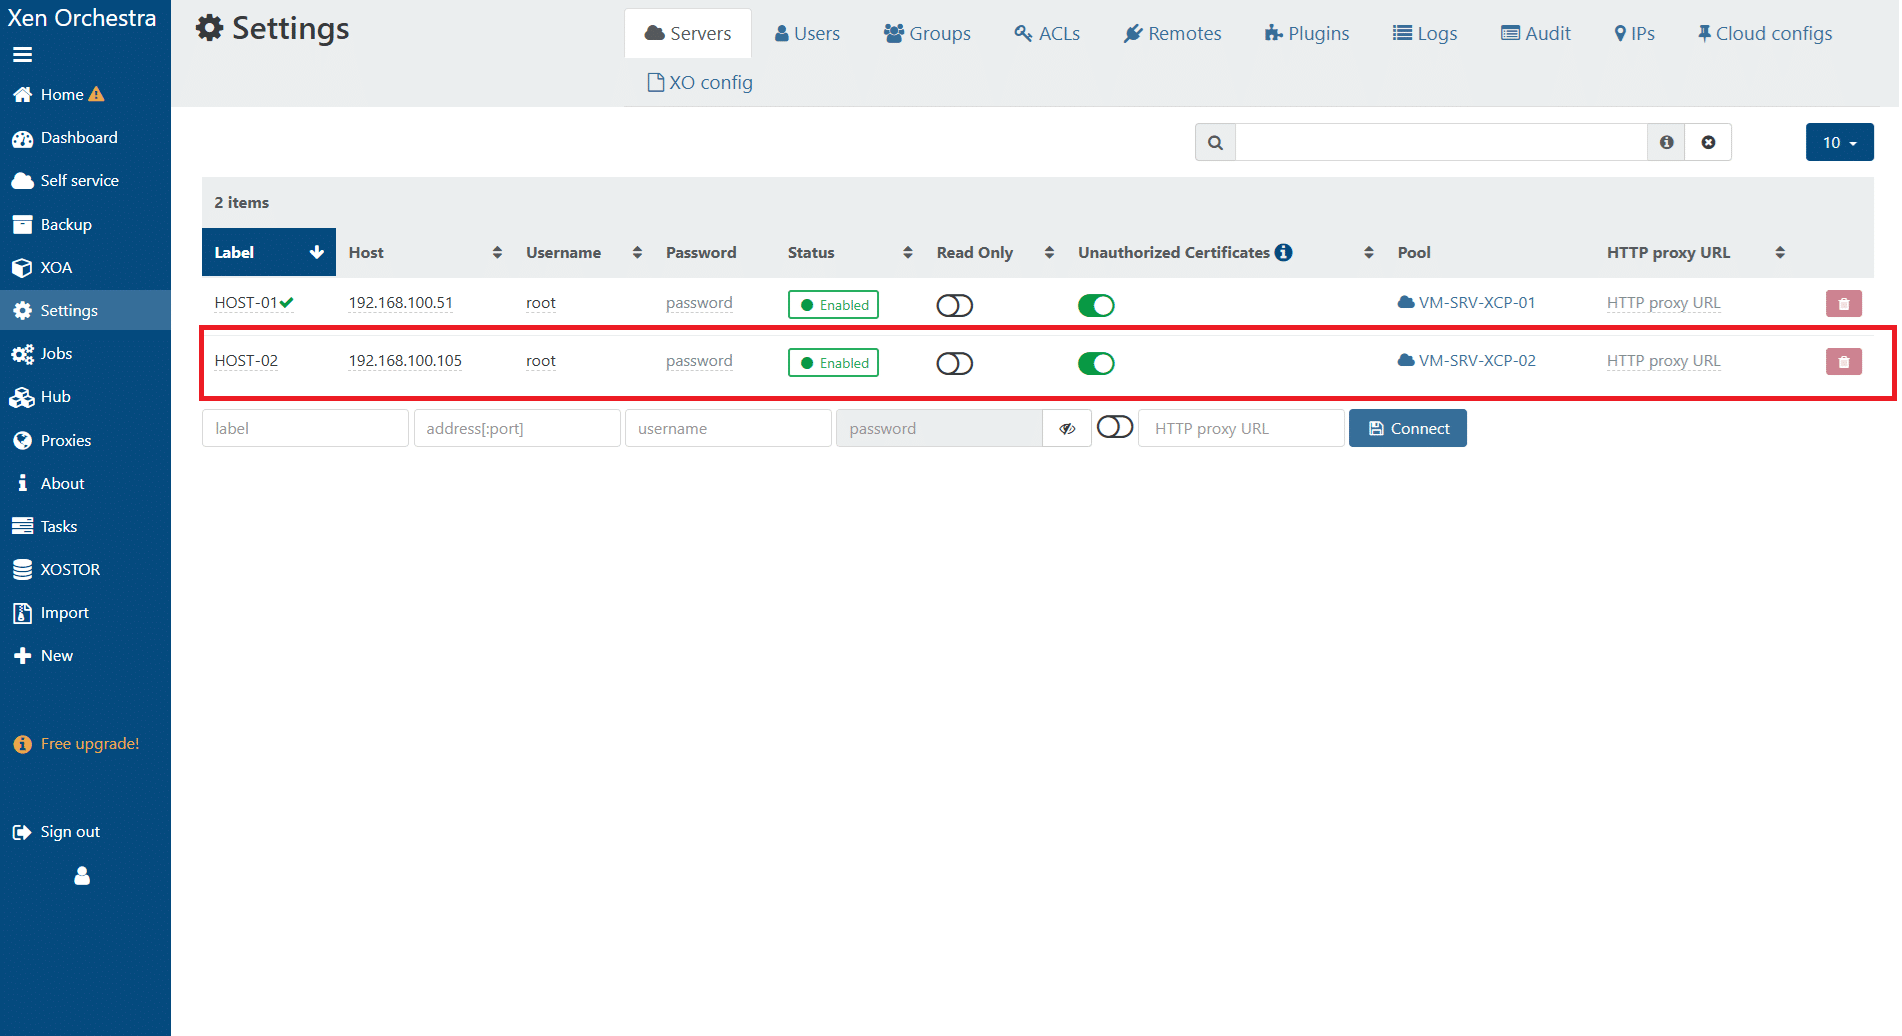Toggle password visibility in new server form
The height and width of the screenshot is (1036, 1902).
point(1067,428)
